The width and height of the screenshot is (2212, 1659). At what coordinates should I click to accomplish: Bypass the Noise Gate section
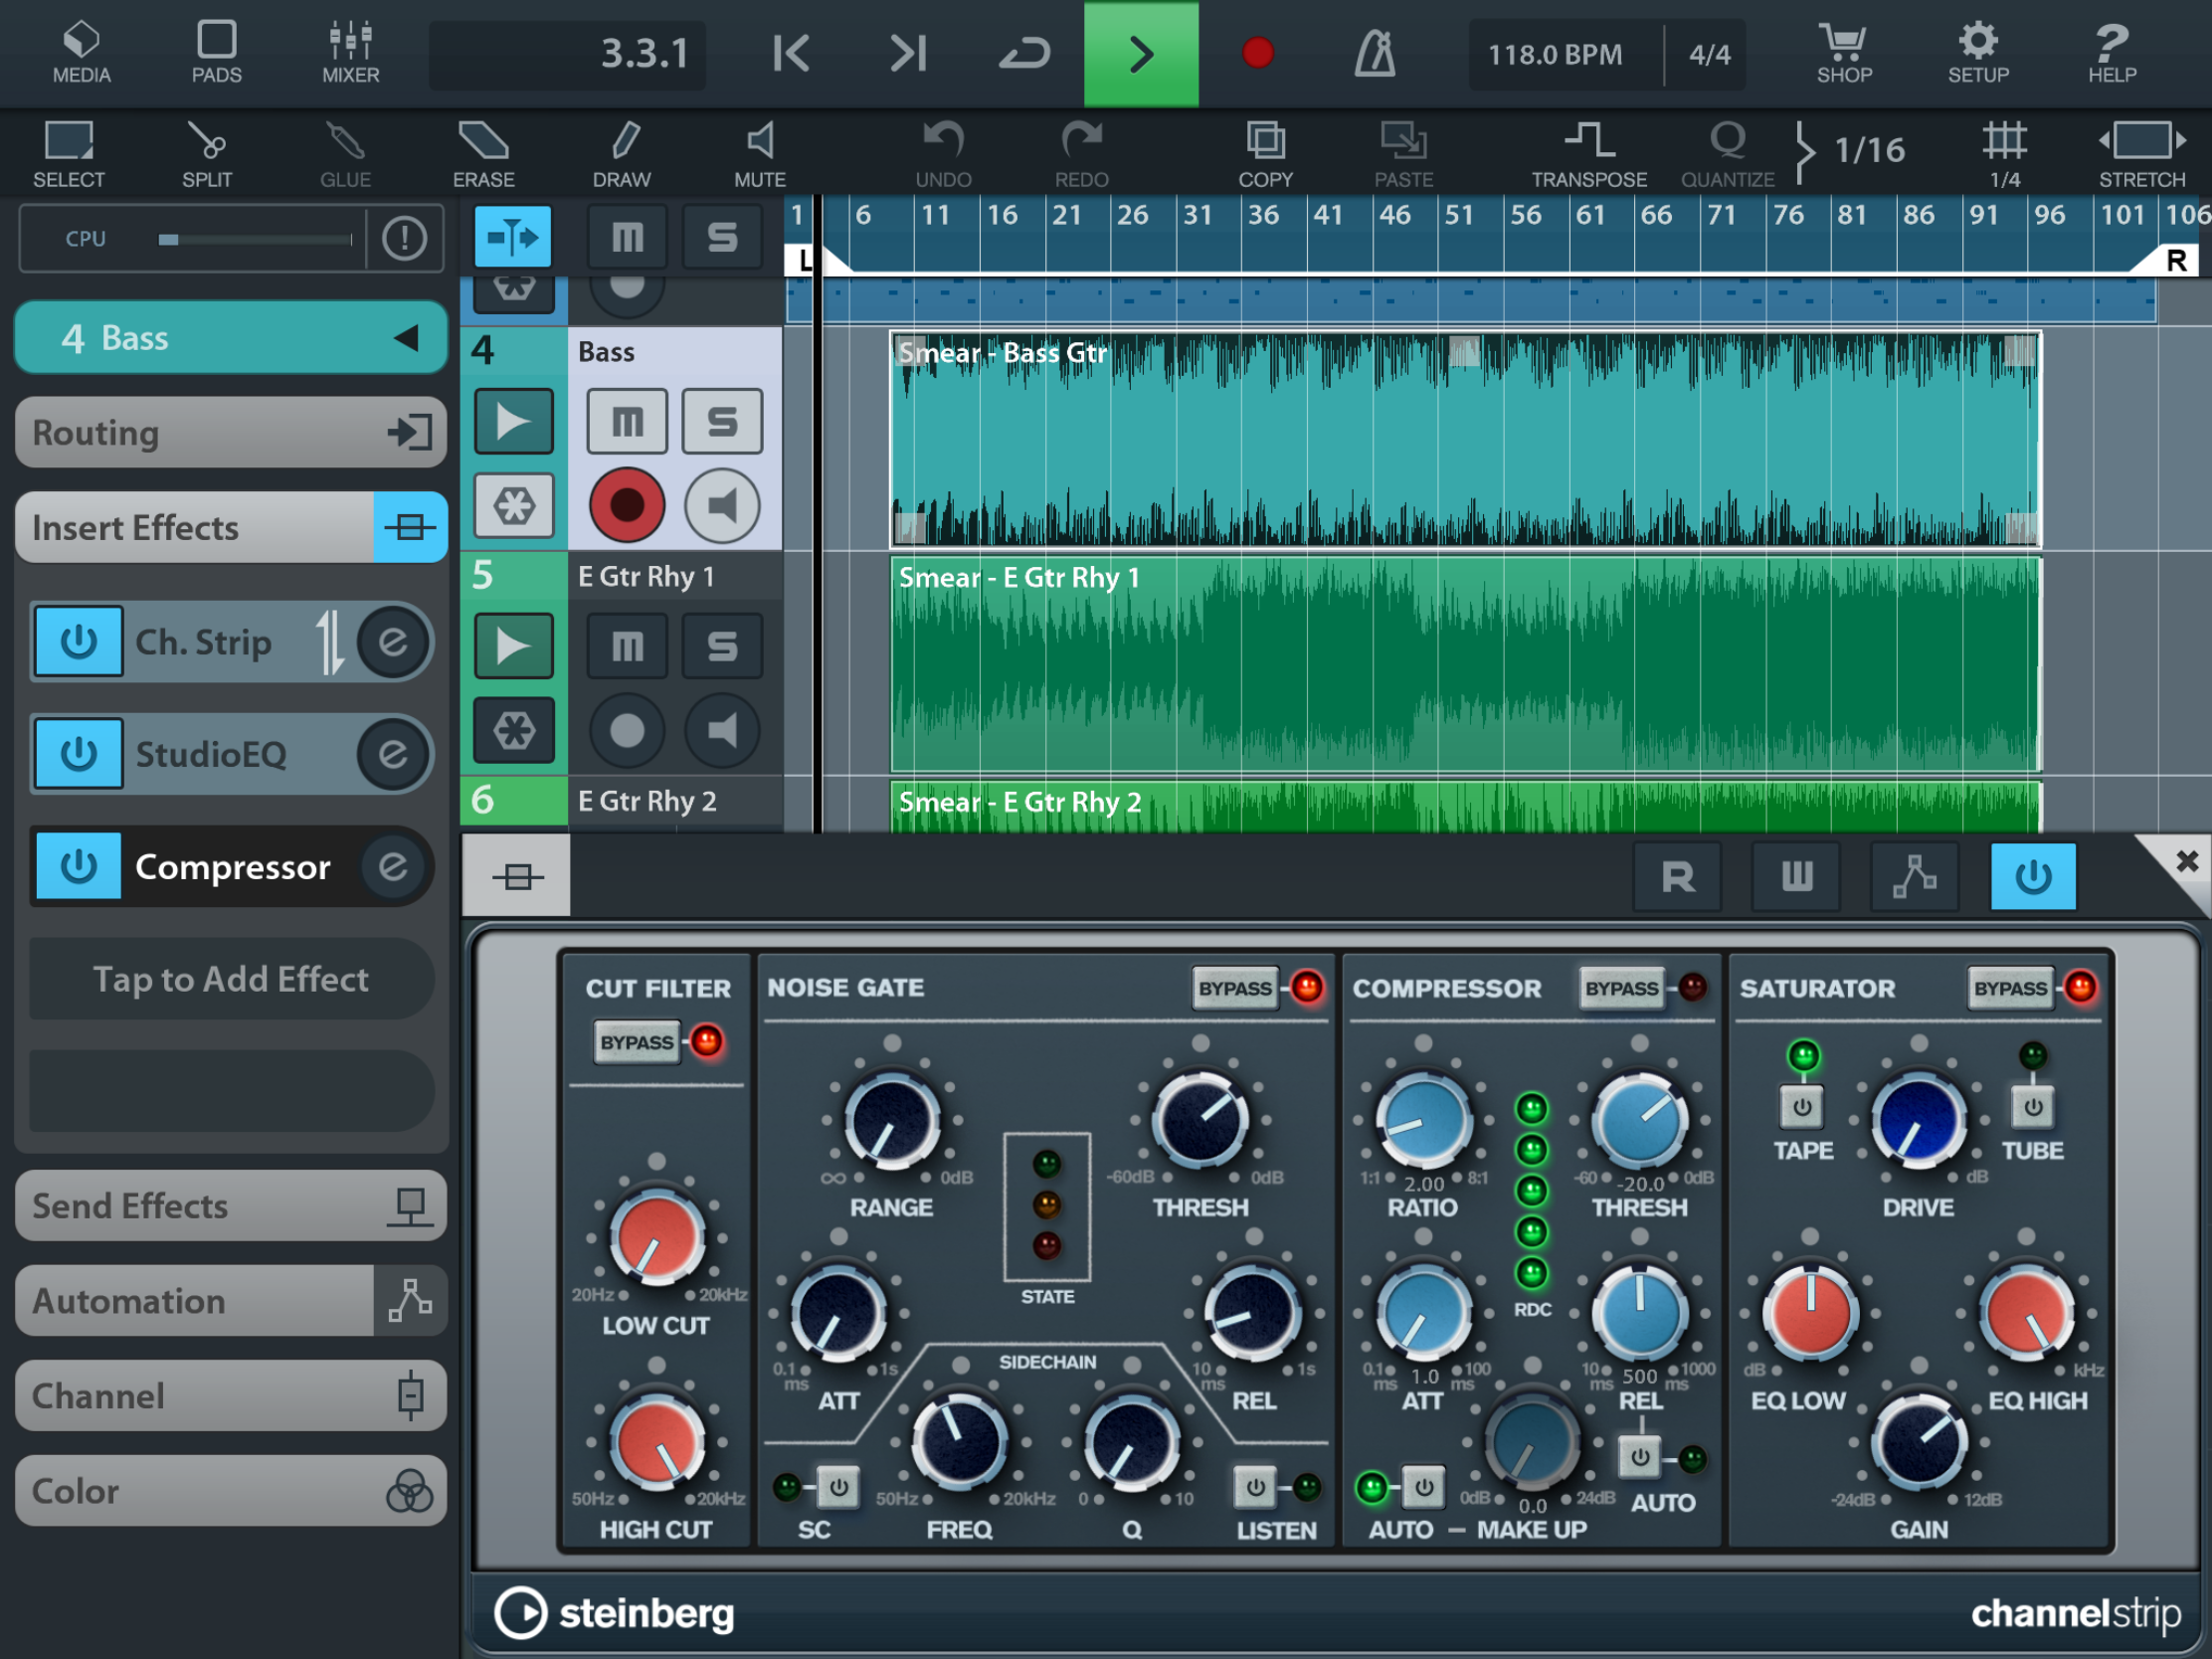pos(1235,989)
